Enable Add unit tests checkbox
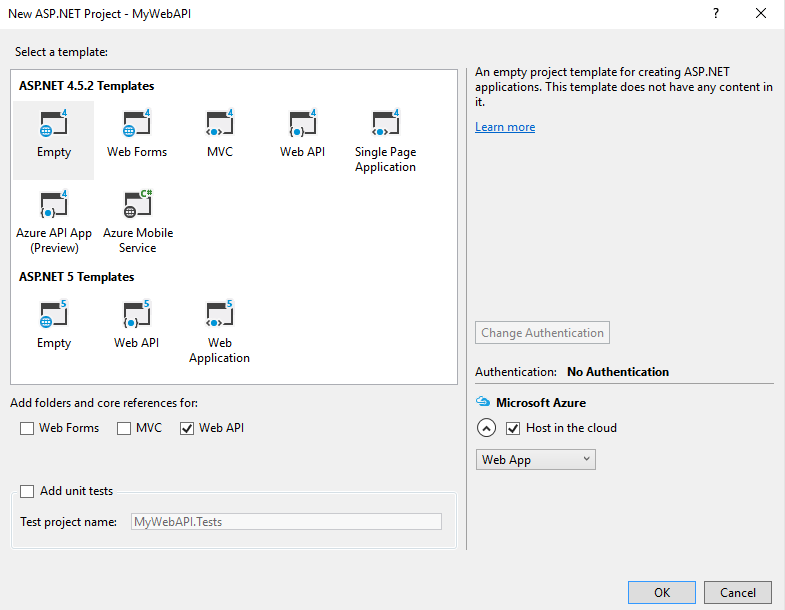The image size is (785, 610). pos(27,491)
